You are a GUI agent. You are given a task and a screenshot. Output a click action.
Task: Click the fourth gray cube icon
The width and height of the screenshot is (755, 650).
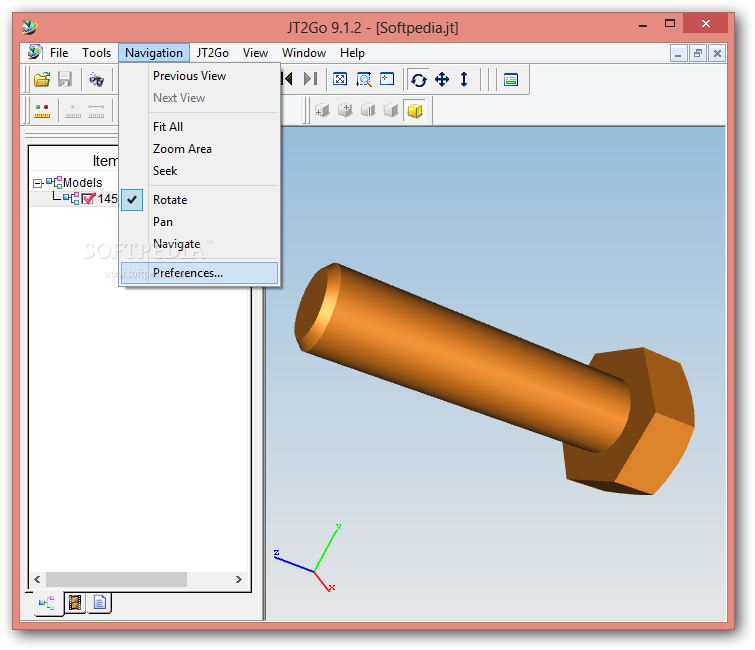click(x=391, y=110)
